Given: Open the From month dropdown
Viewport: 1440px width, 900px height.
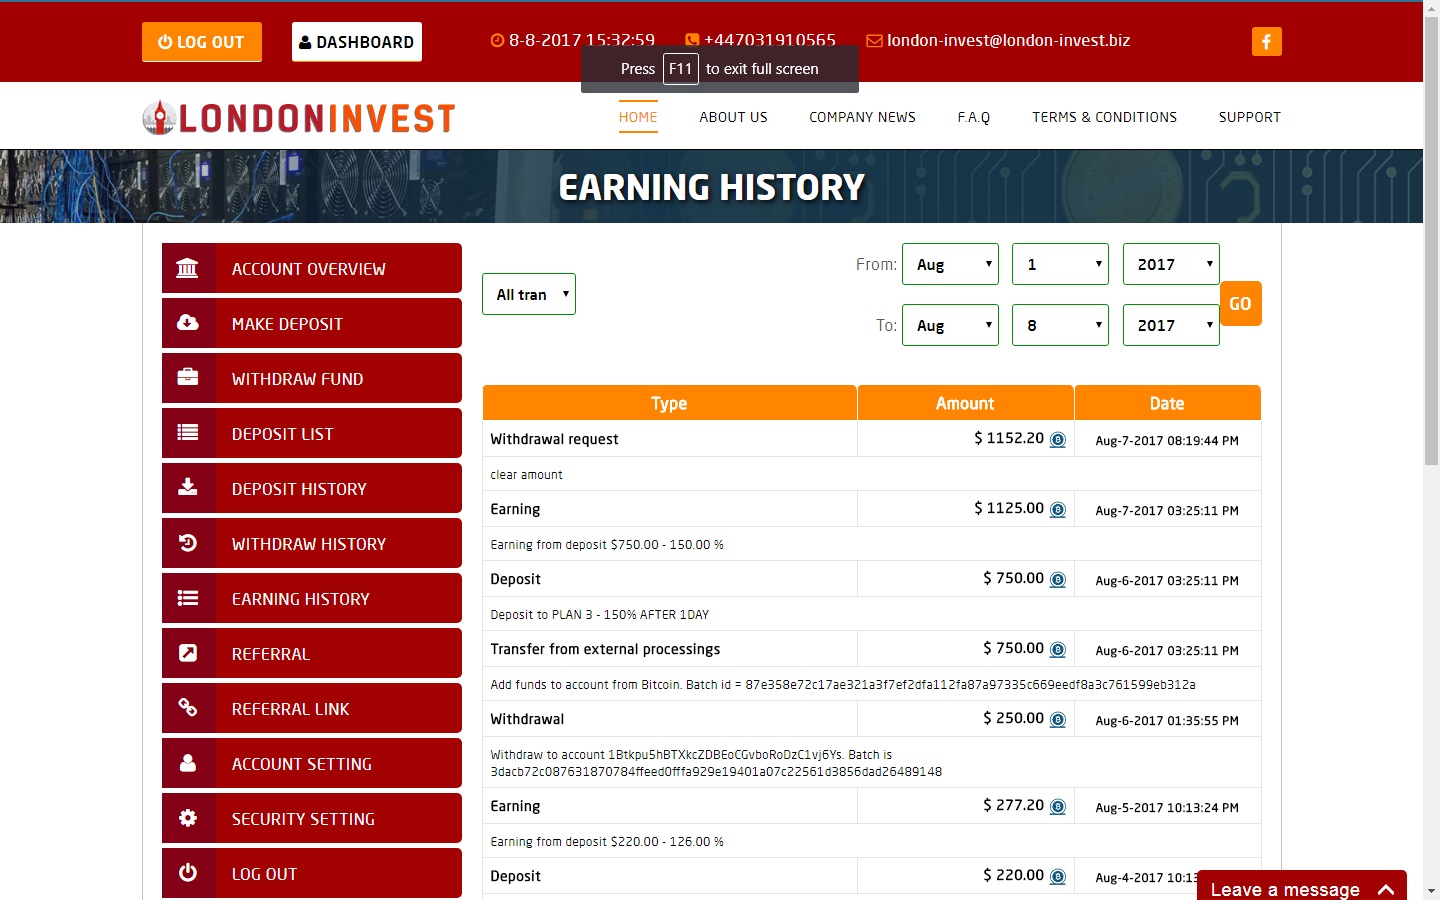Looking at the screenshot, I should coord(950,264).
